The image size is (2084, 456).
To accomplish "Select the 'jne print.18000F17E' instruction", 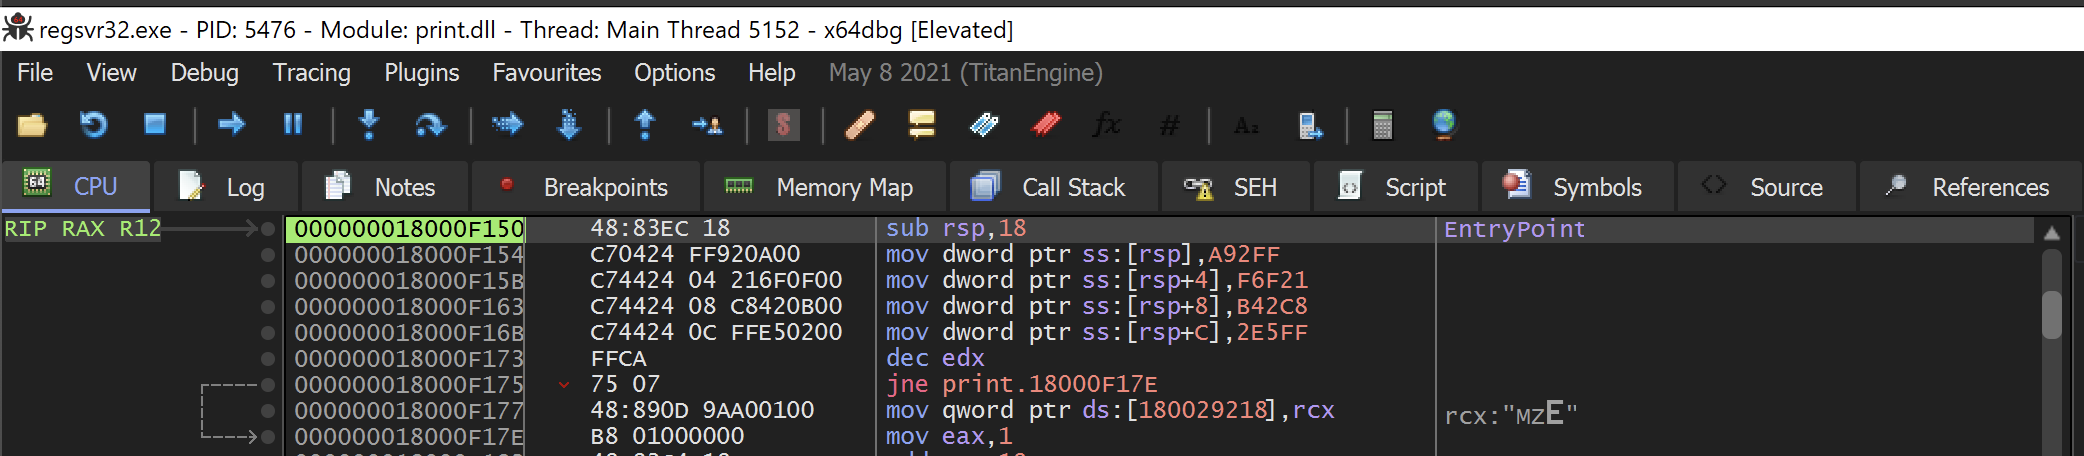I will tap(1021, 385).
